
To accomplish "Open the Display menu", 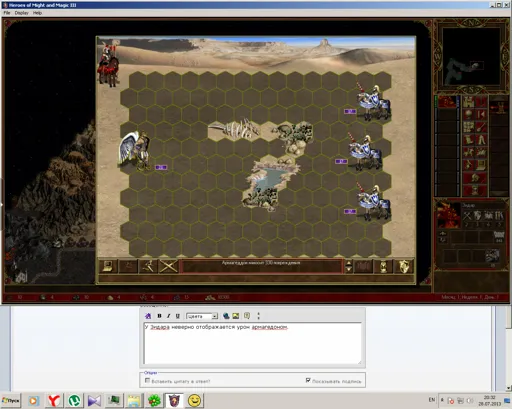I will pyautogui.click(x=21, y=13).
